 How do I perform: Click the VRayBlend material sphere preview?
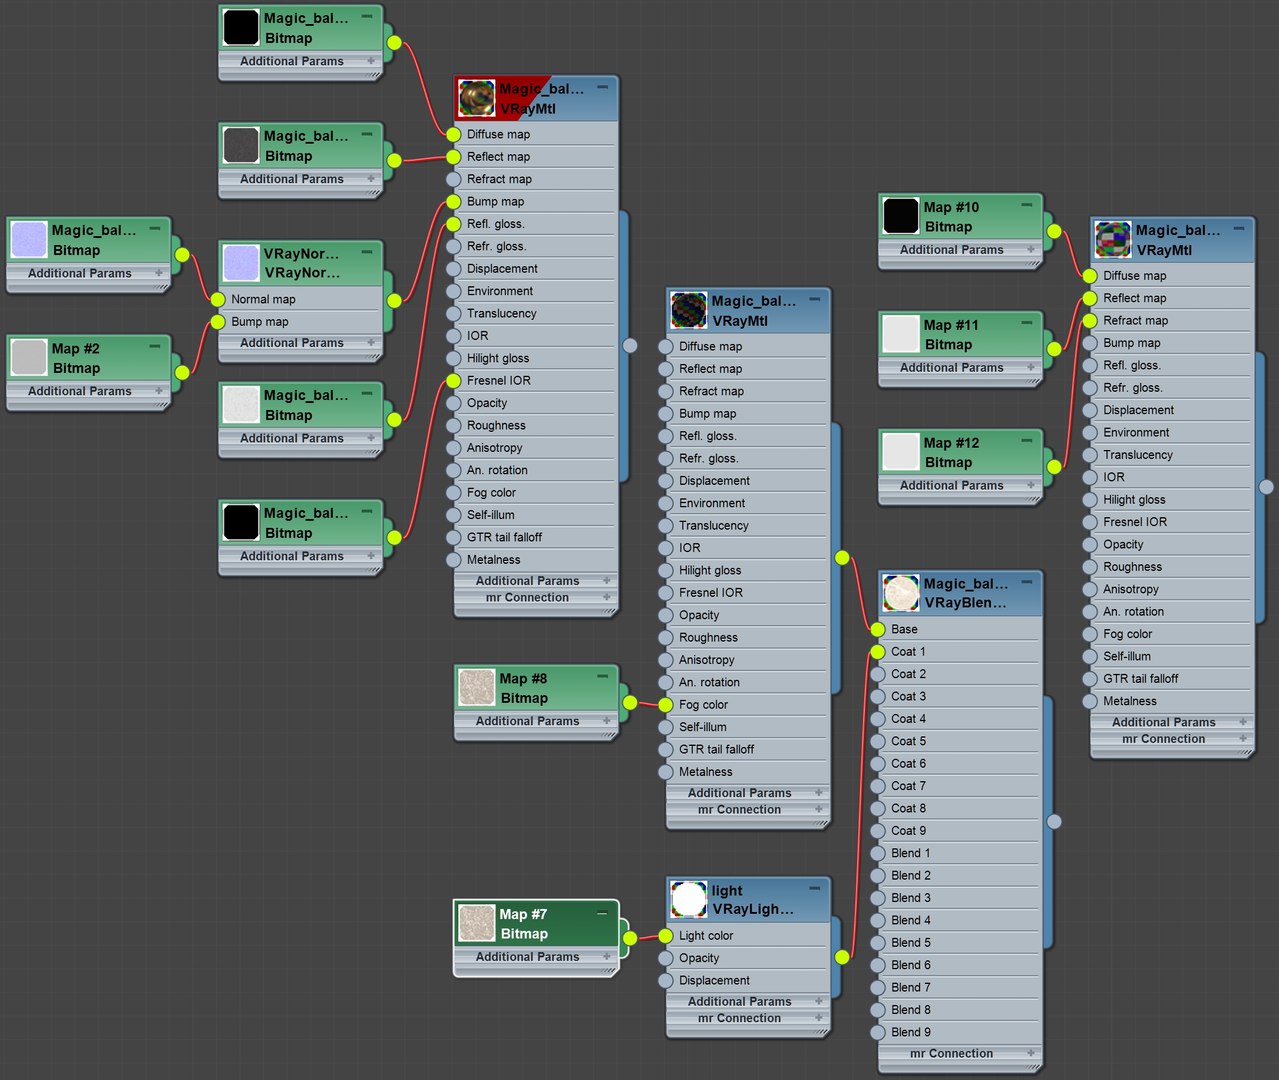pos(901,593)
